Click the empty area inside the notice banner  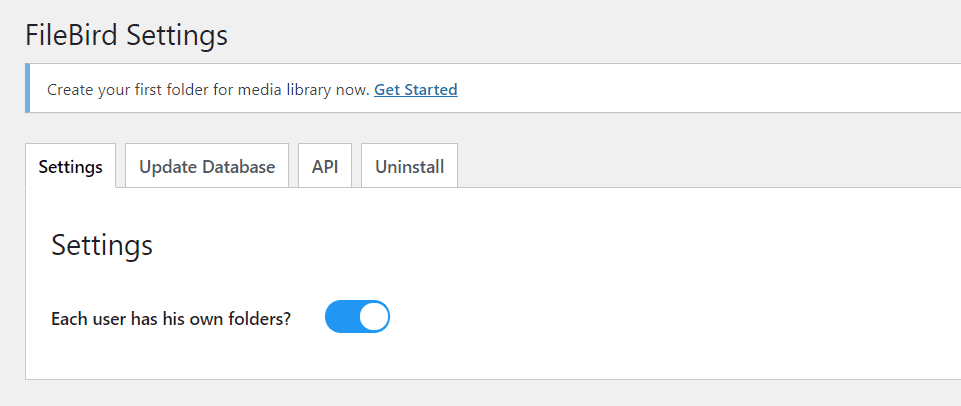[x=700, y=90]
